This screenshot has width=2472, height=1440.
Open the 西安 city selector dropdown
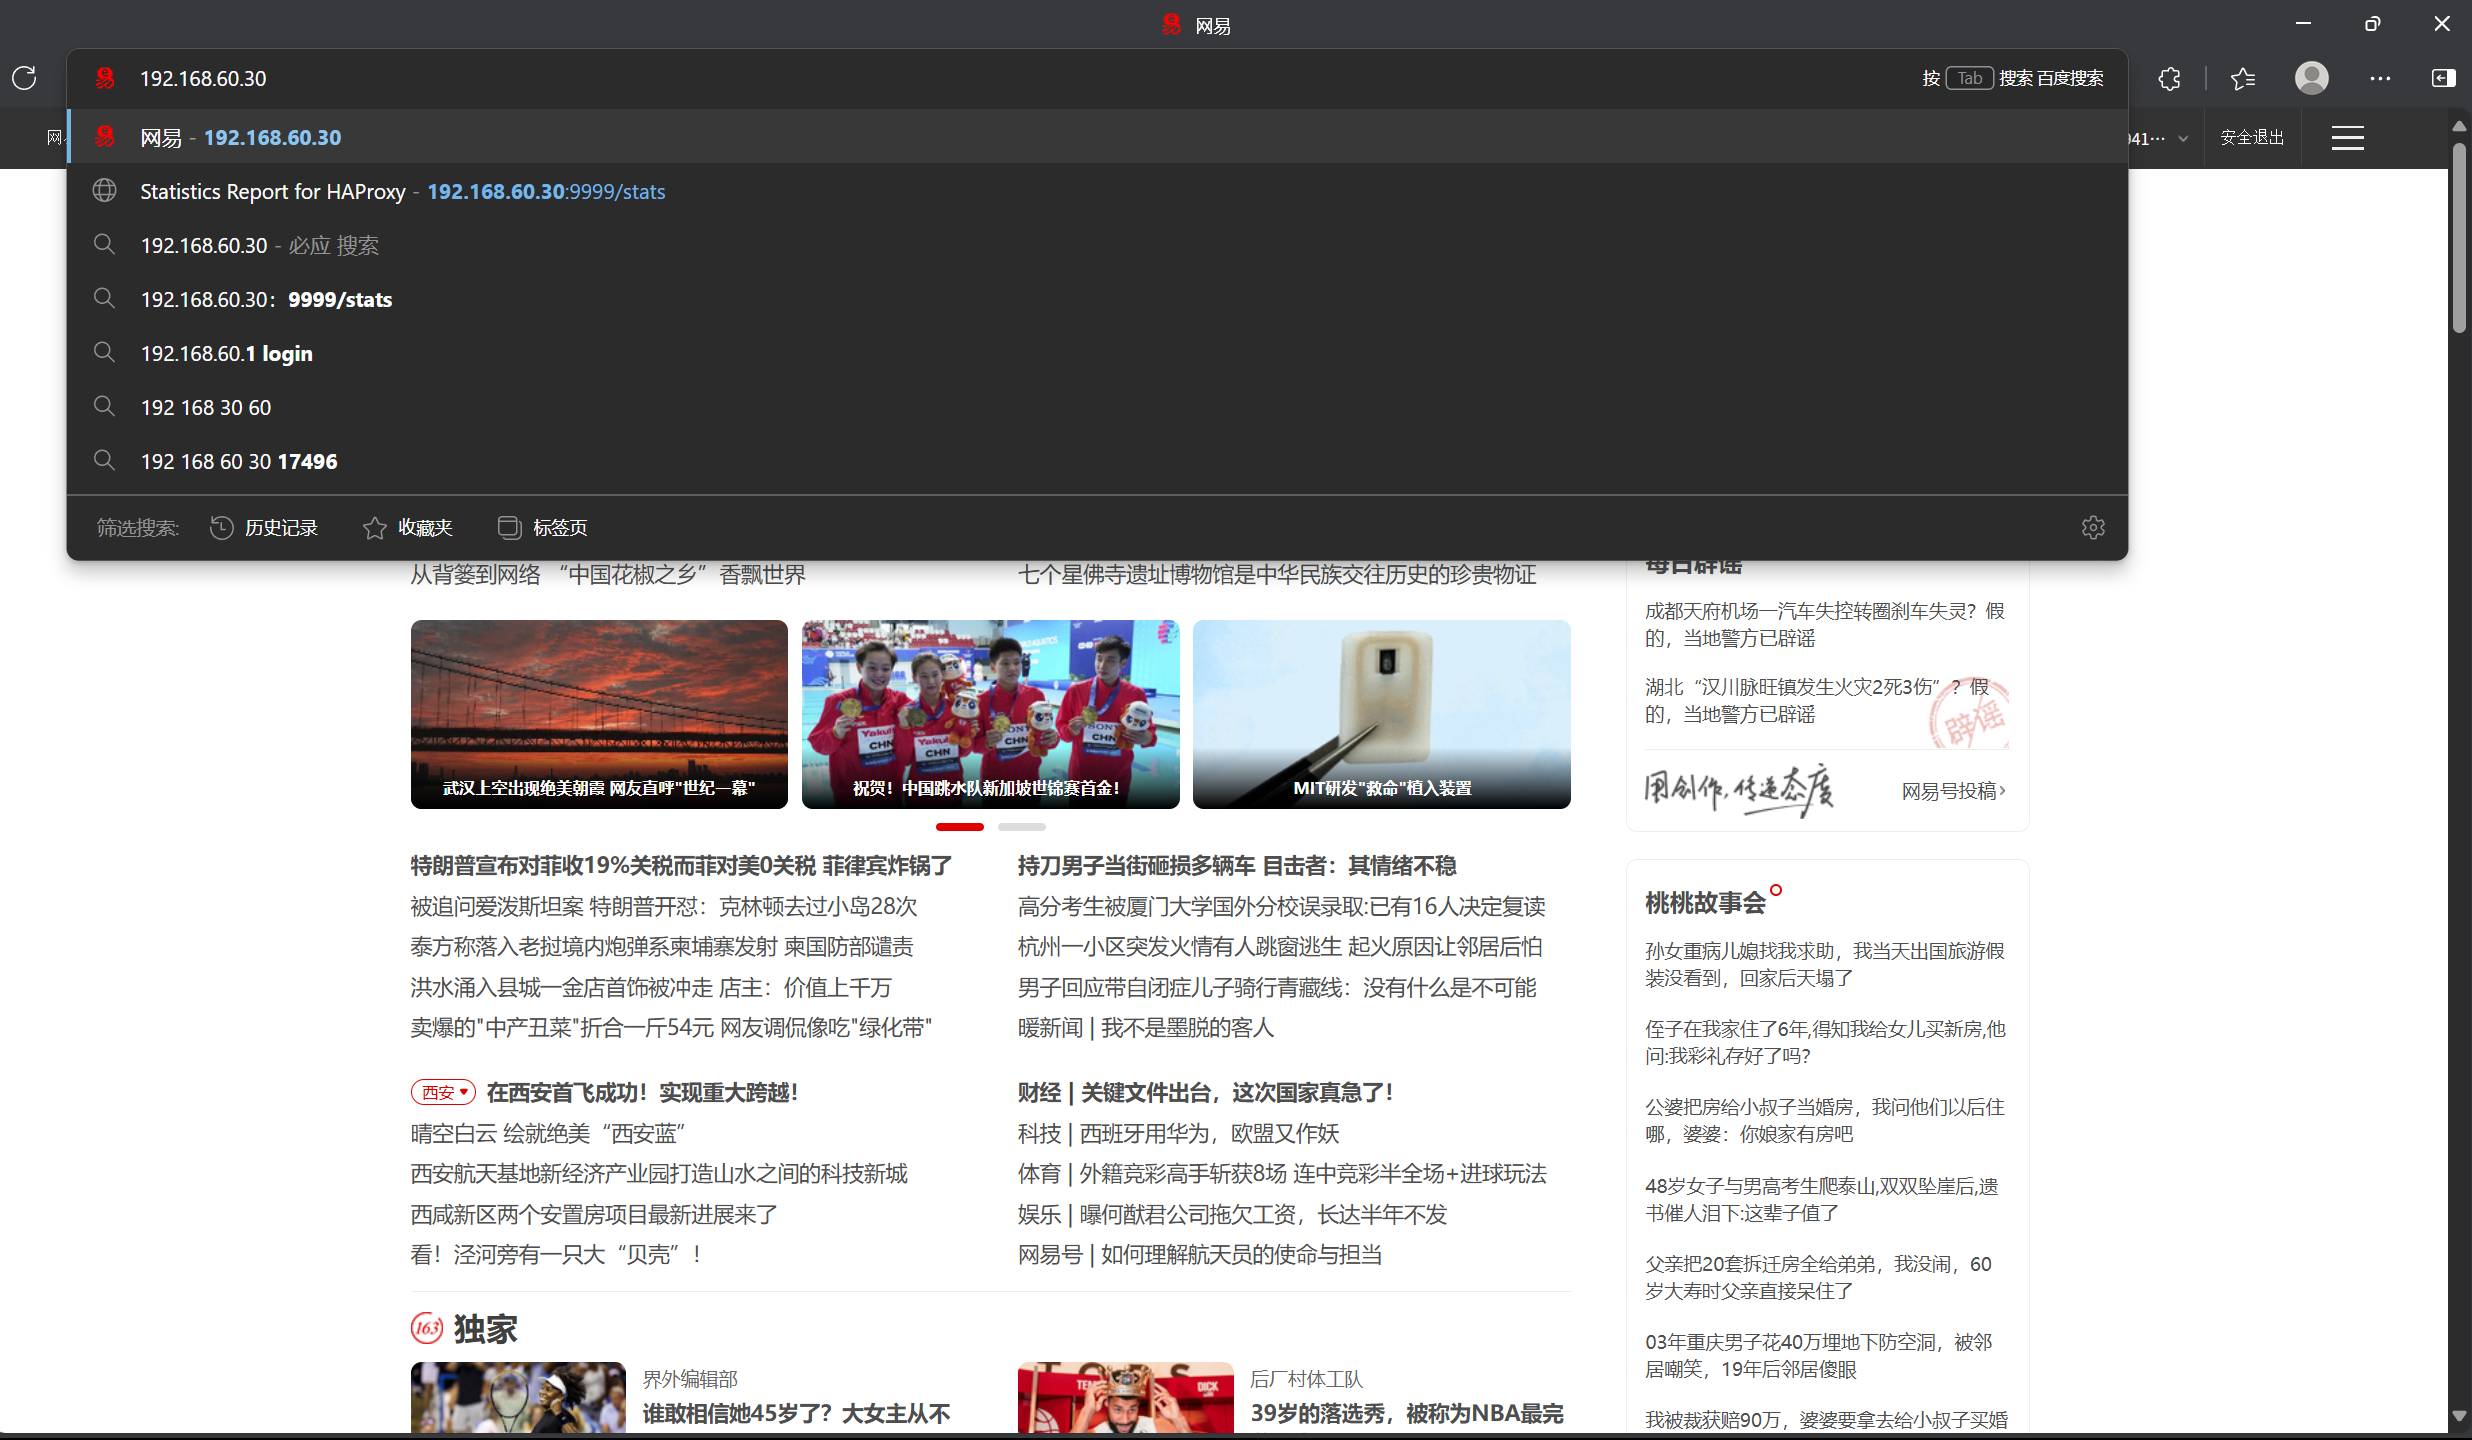443,1092
